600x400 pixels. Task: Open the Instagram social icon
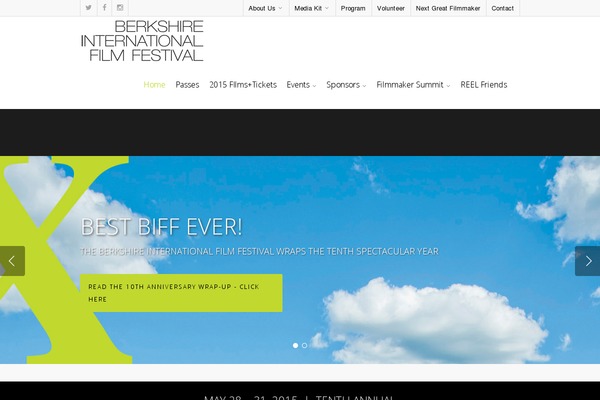[120, 8]
